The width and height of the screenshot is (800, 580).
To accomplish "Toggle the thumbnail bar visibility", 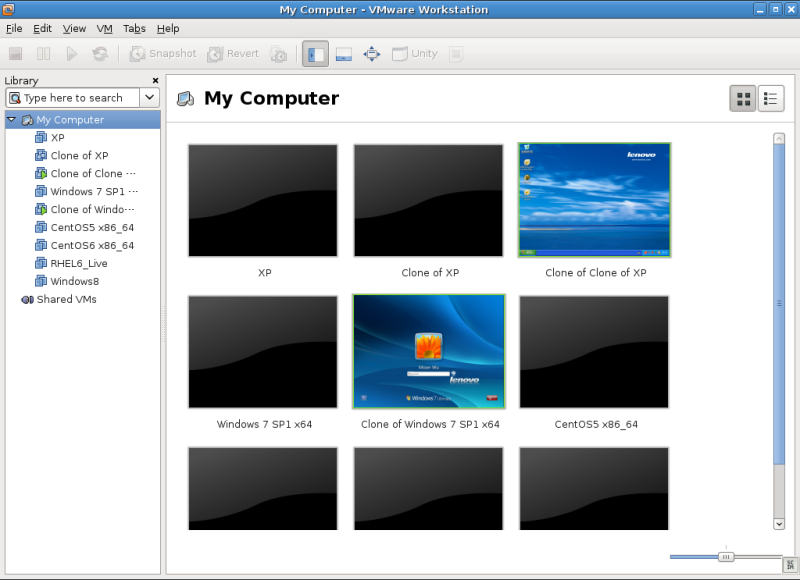I will (344, 53).
